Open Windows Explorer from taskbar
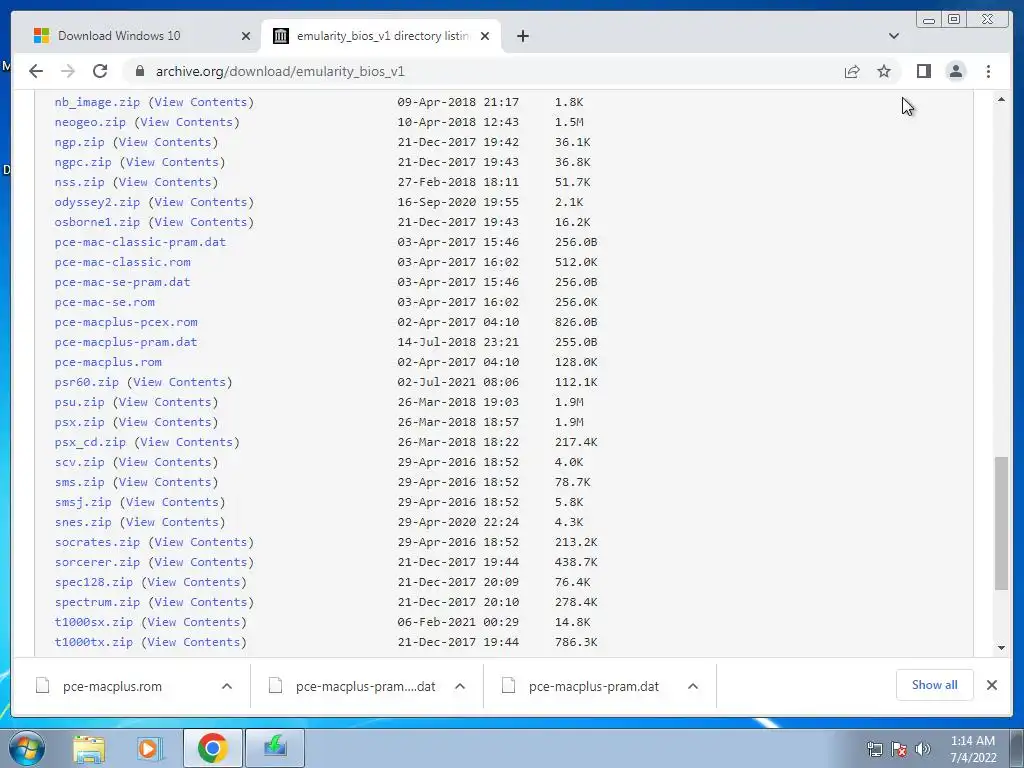Screen dimensions: 1024x768 click(x=89, y=748)
